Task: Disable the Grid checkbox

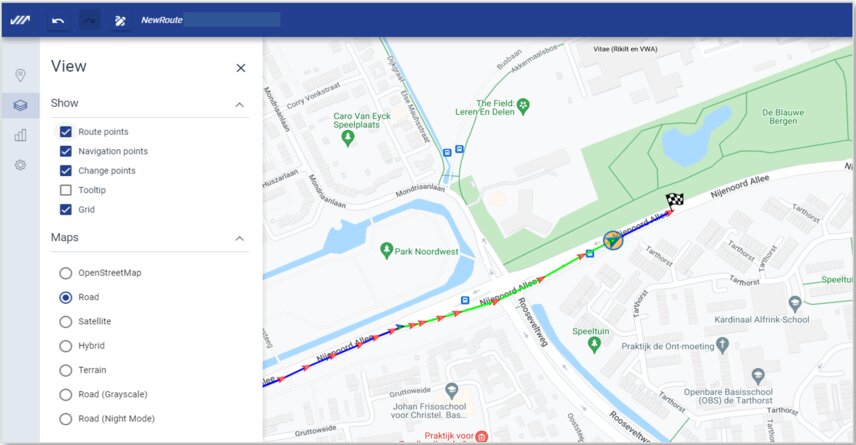Action: click(66, 210)
